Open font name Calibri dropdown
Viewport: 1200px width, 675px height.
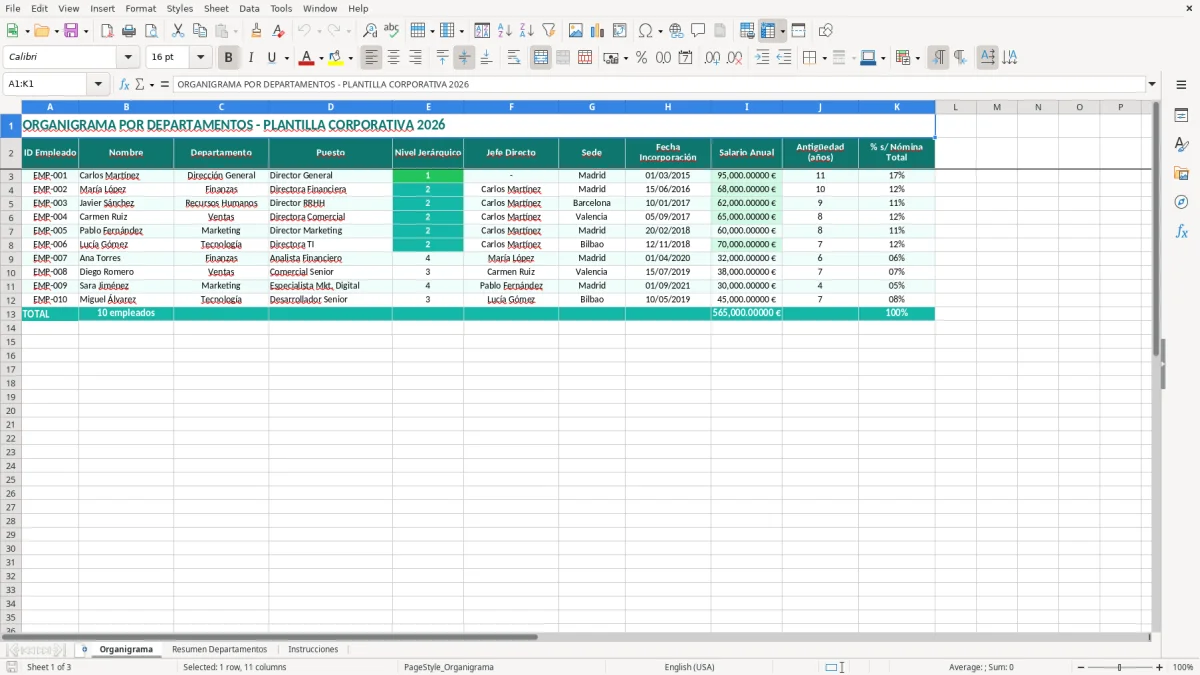pyautogui.click(x=128, y=58)
